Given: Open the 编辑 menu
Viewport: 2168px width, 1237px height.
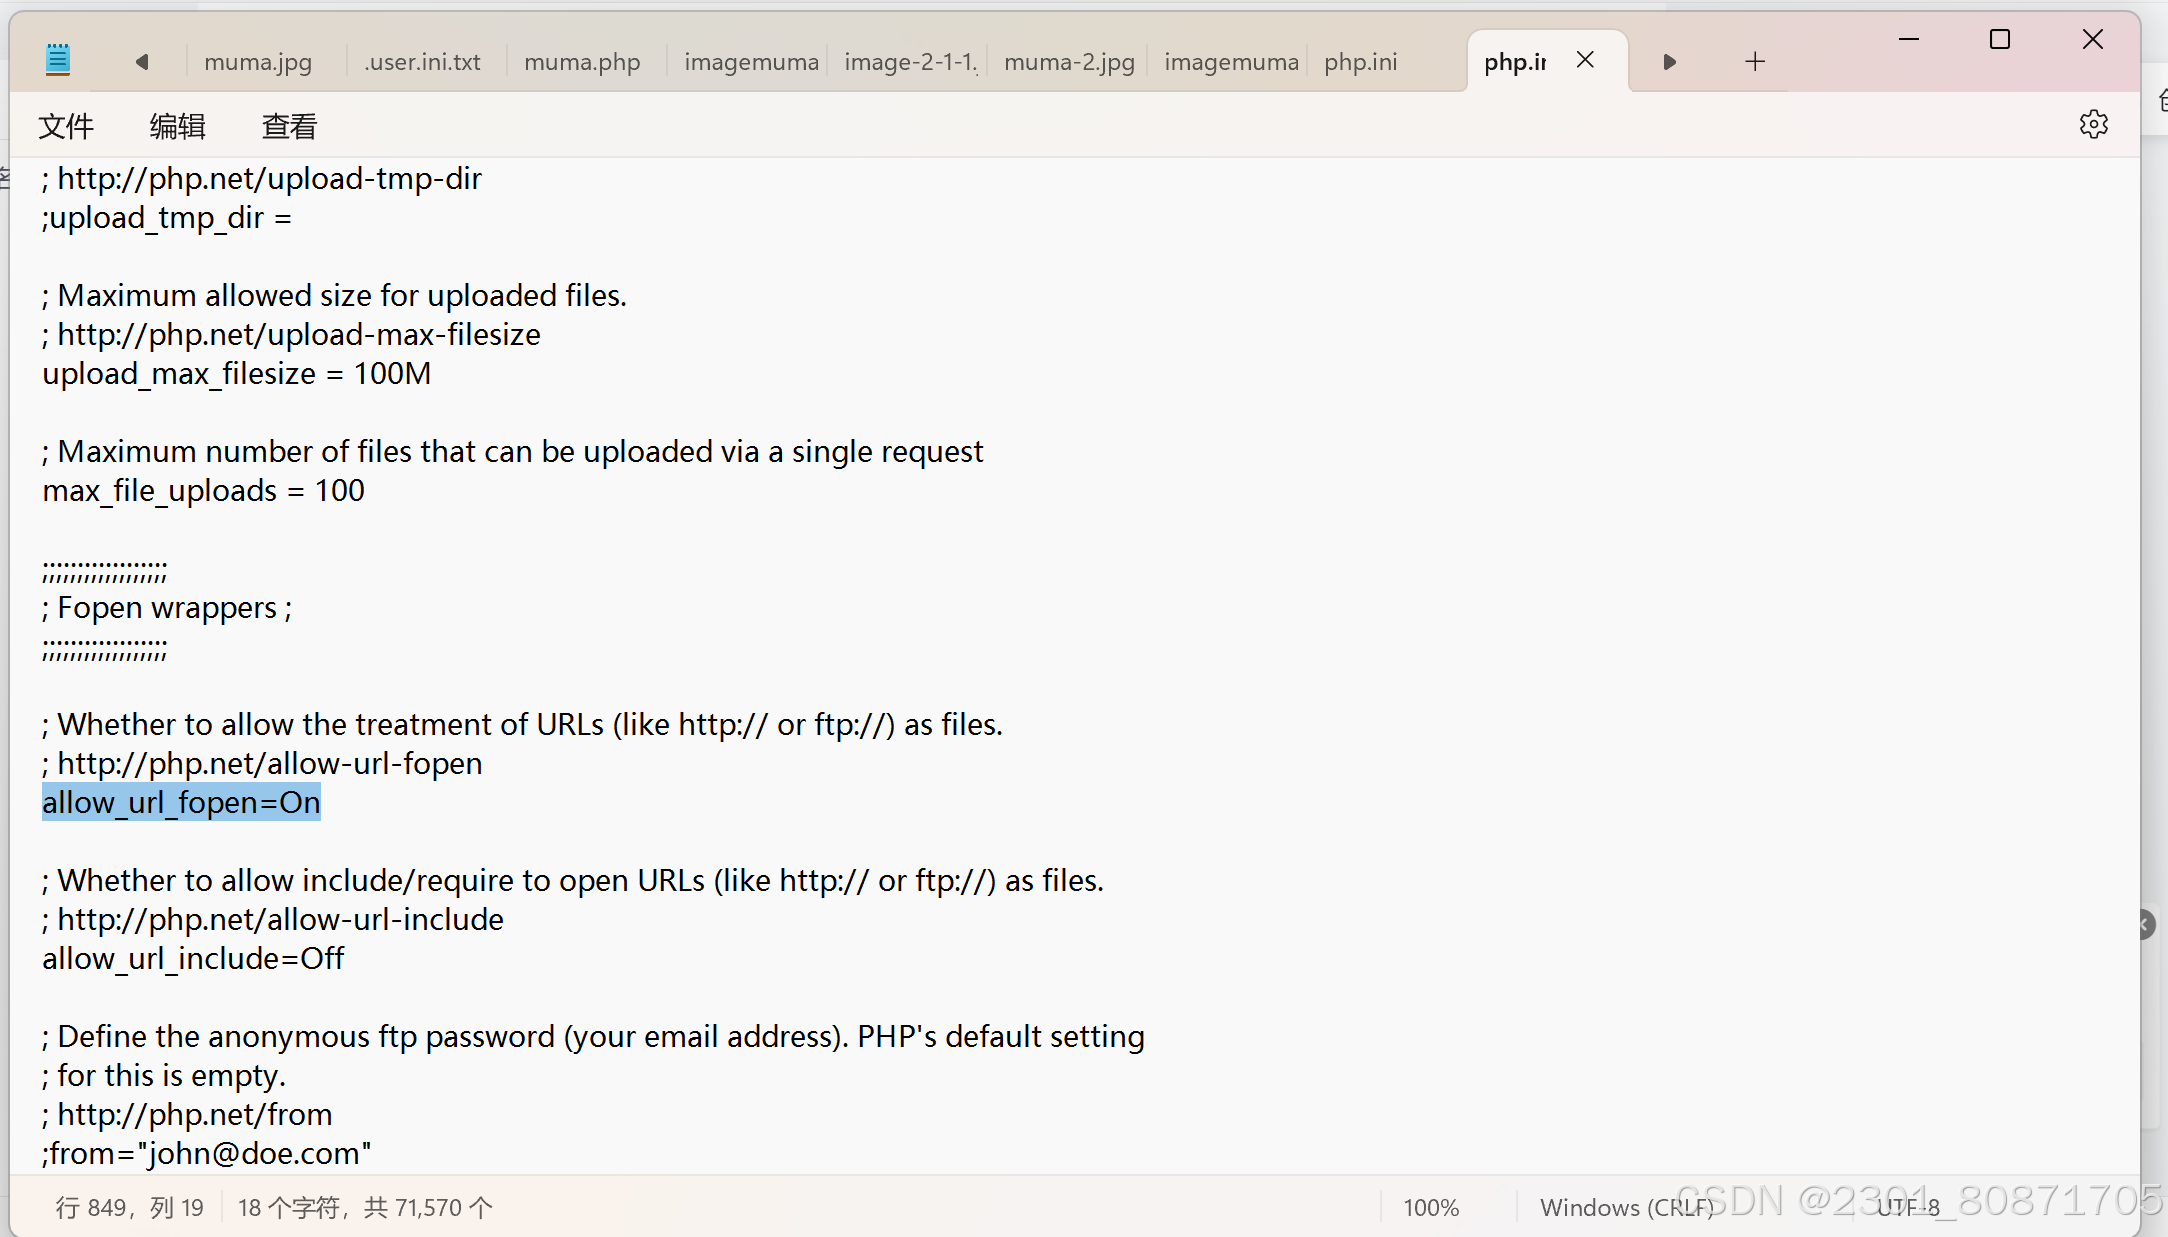Looking at the screenshot, I should point(178,127).
